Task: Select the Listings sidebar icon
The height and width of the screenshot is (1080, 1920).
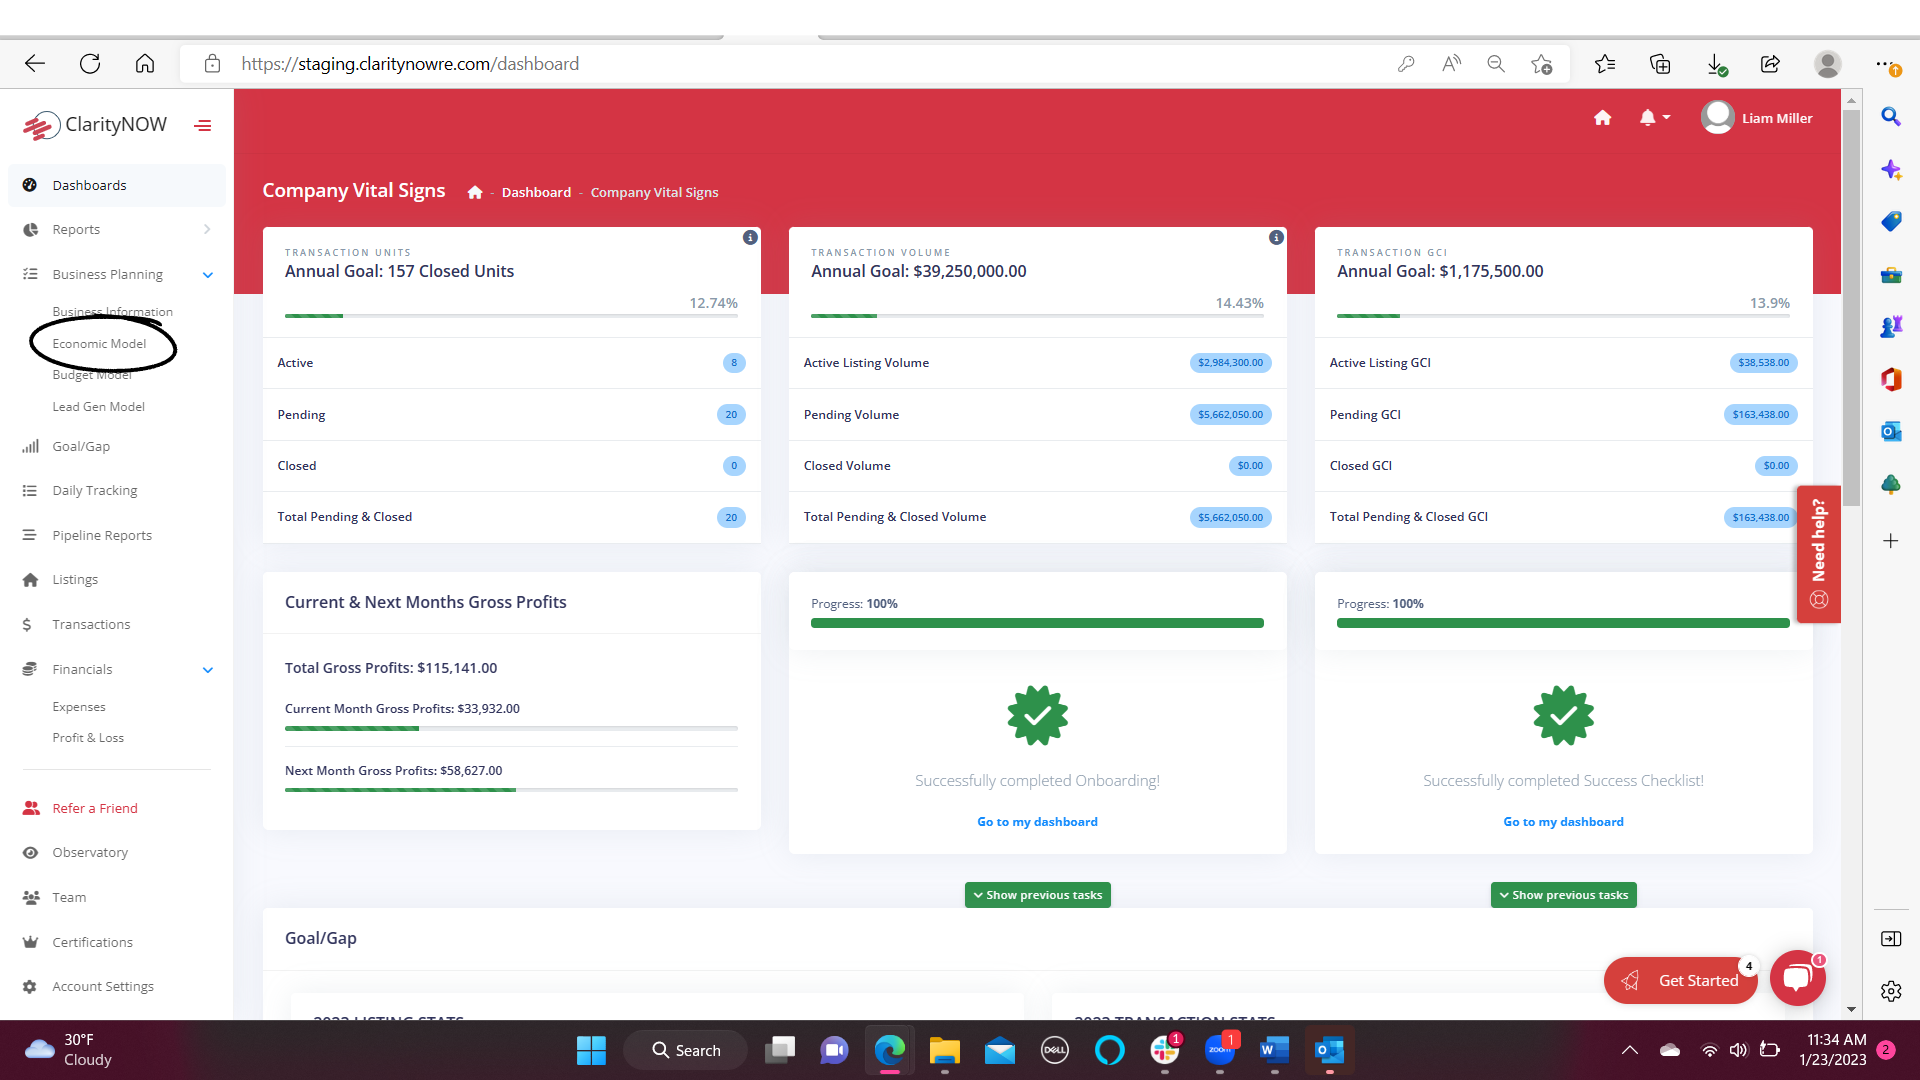Action: click(30, 579)
